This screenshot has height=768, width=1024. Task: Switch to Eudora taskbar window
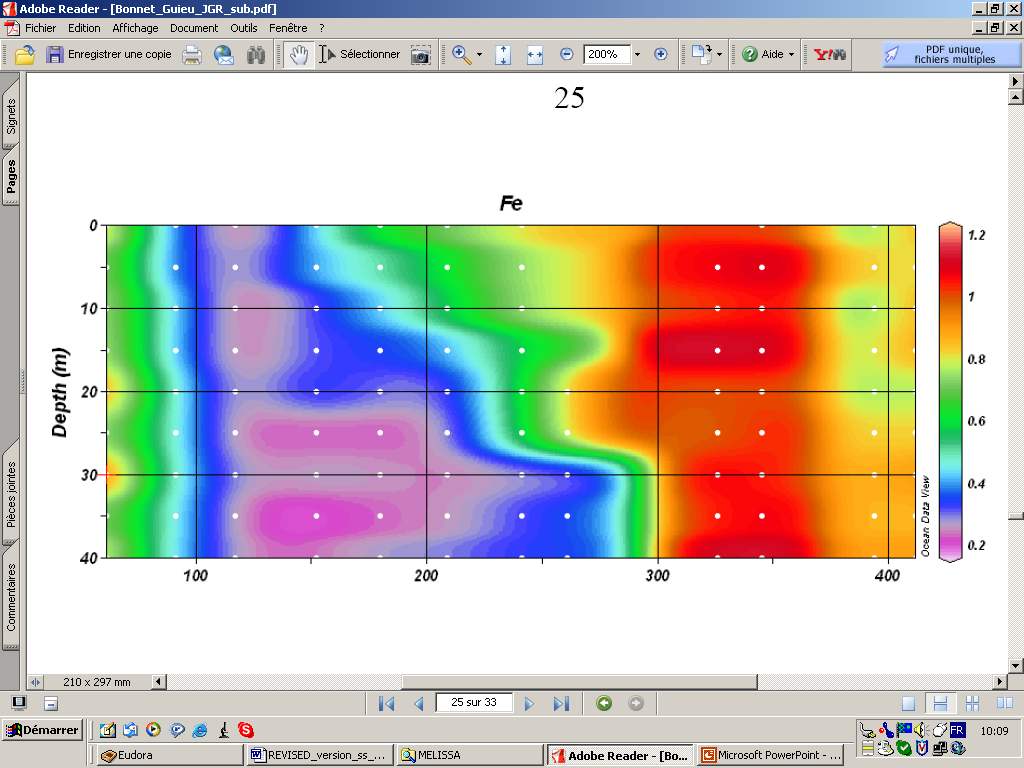click(x=170, y=755)
